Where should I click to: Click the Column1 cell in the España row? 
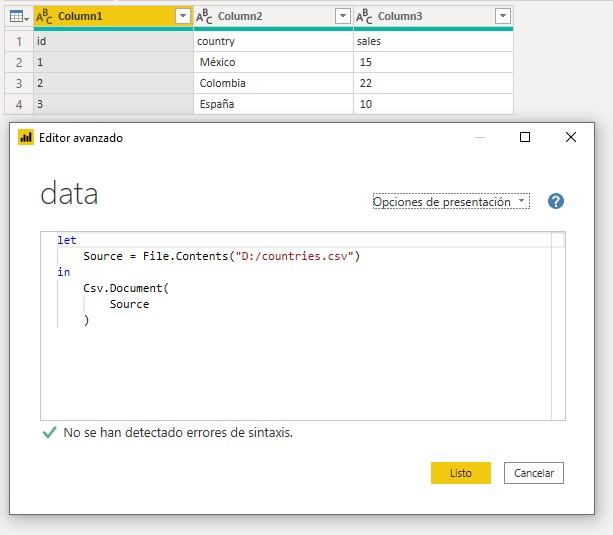[114, 104]
